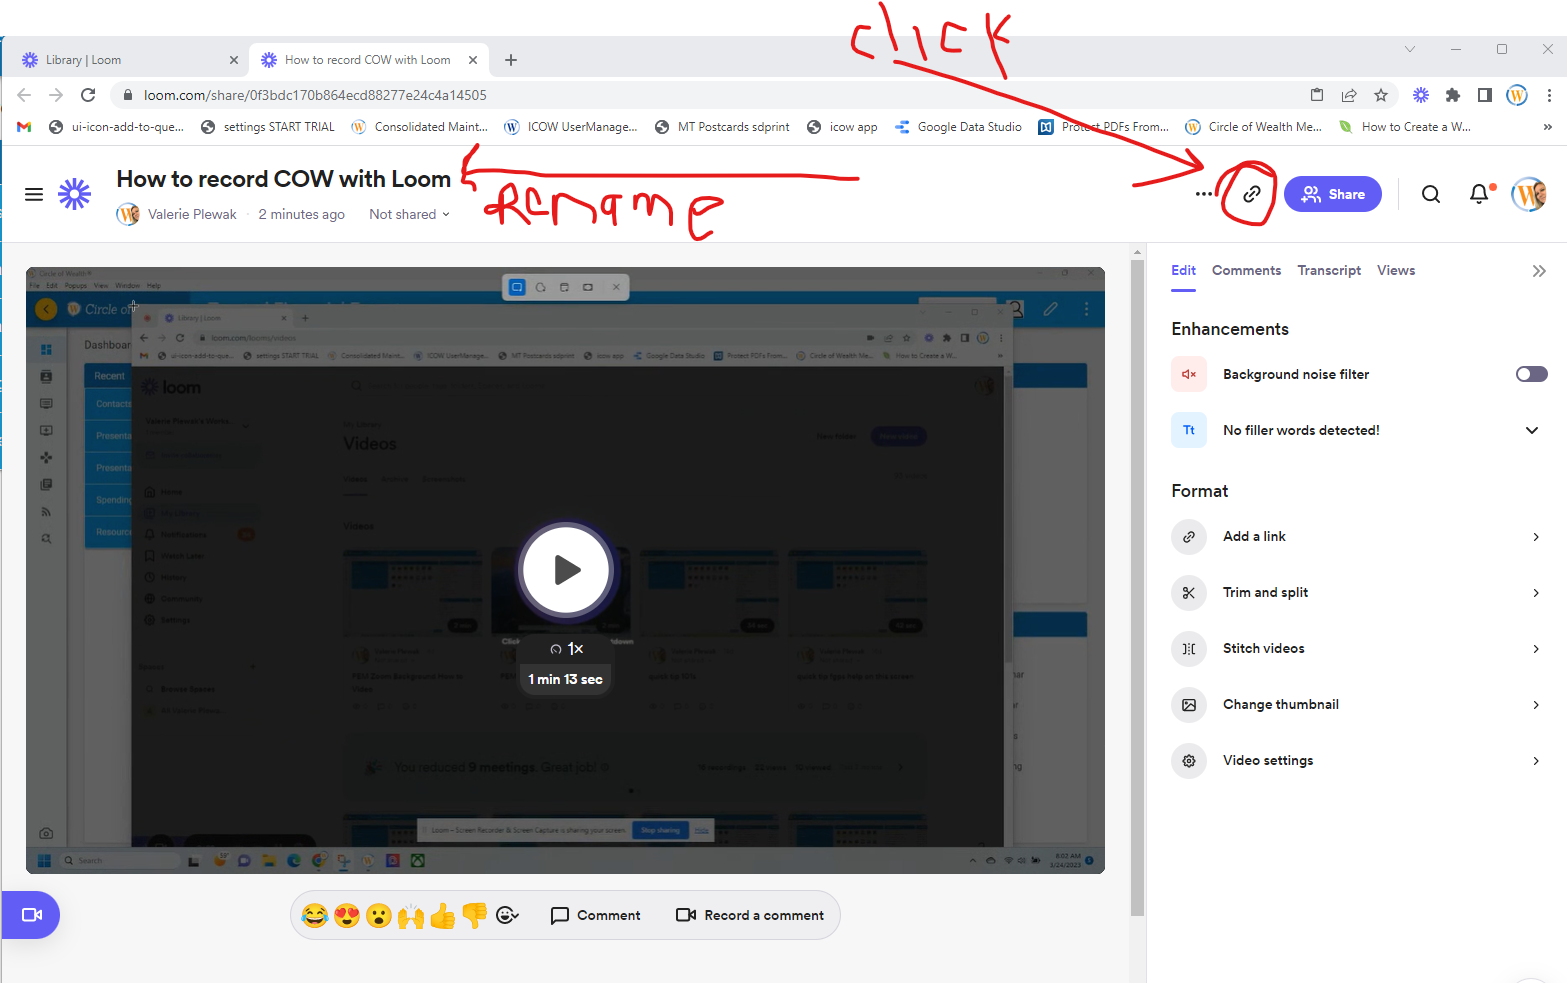Image resolution: width=1567 pixels, height=983 pixels.
Task: Play the video
Action: [566, 570]
